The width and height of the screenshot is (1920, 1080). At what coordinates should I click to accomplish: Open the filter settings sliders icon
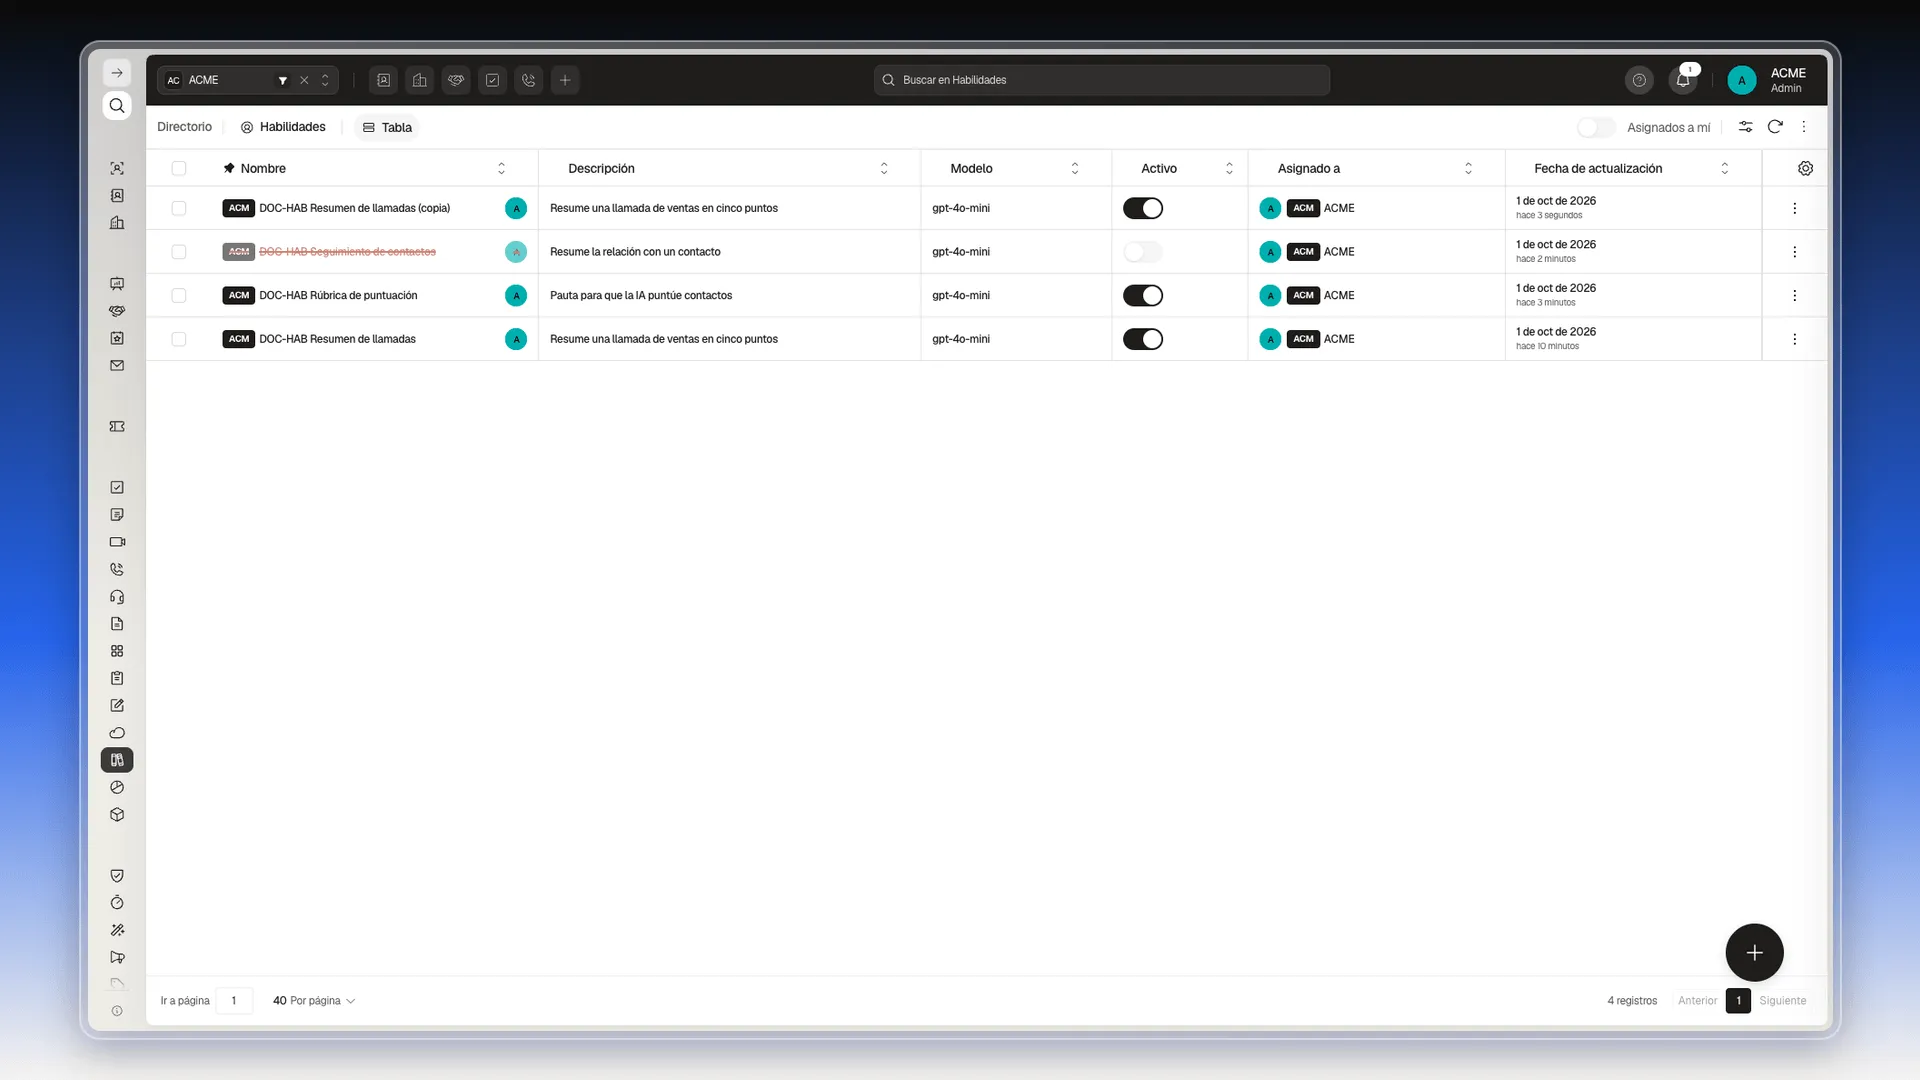tap(1745, 127)
